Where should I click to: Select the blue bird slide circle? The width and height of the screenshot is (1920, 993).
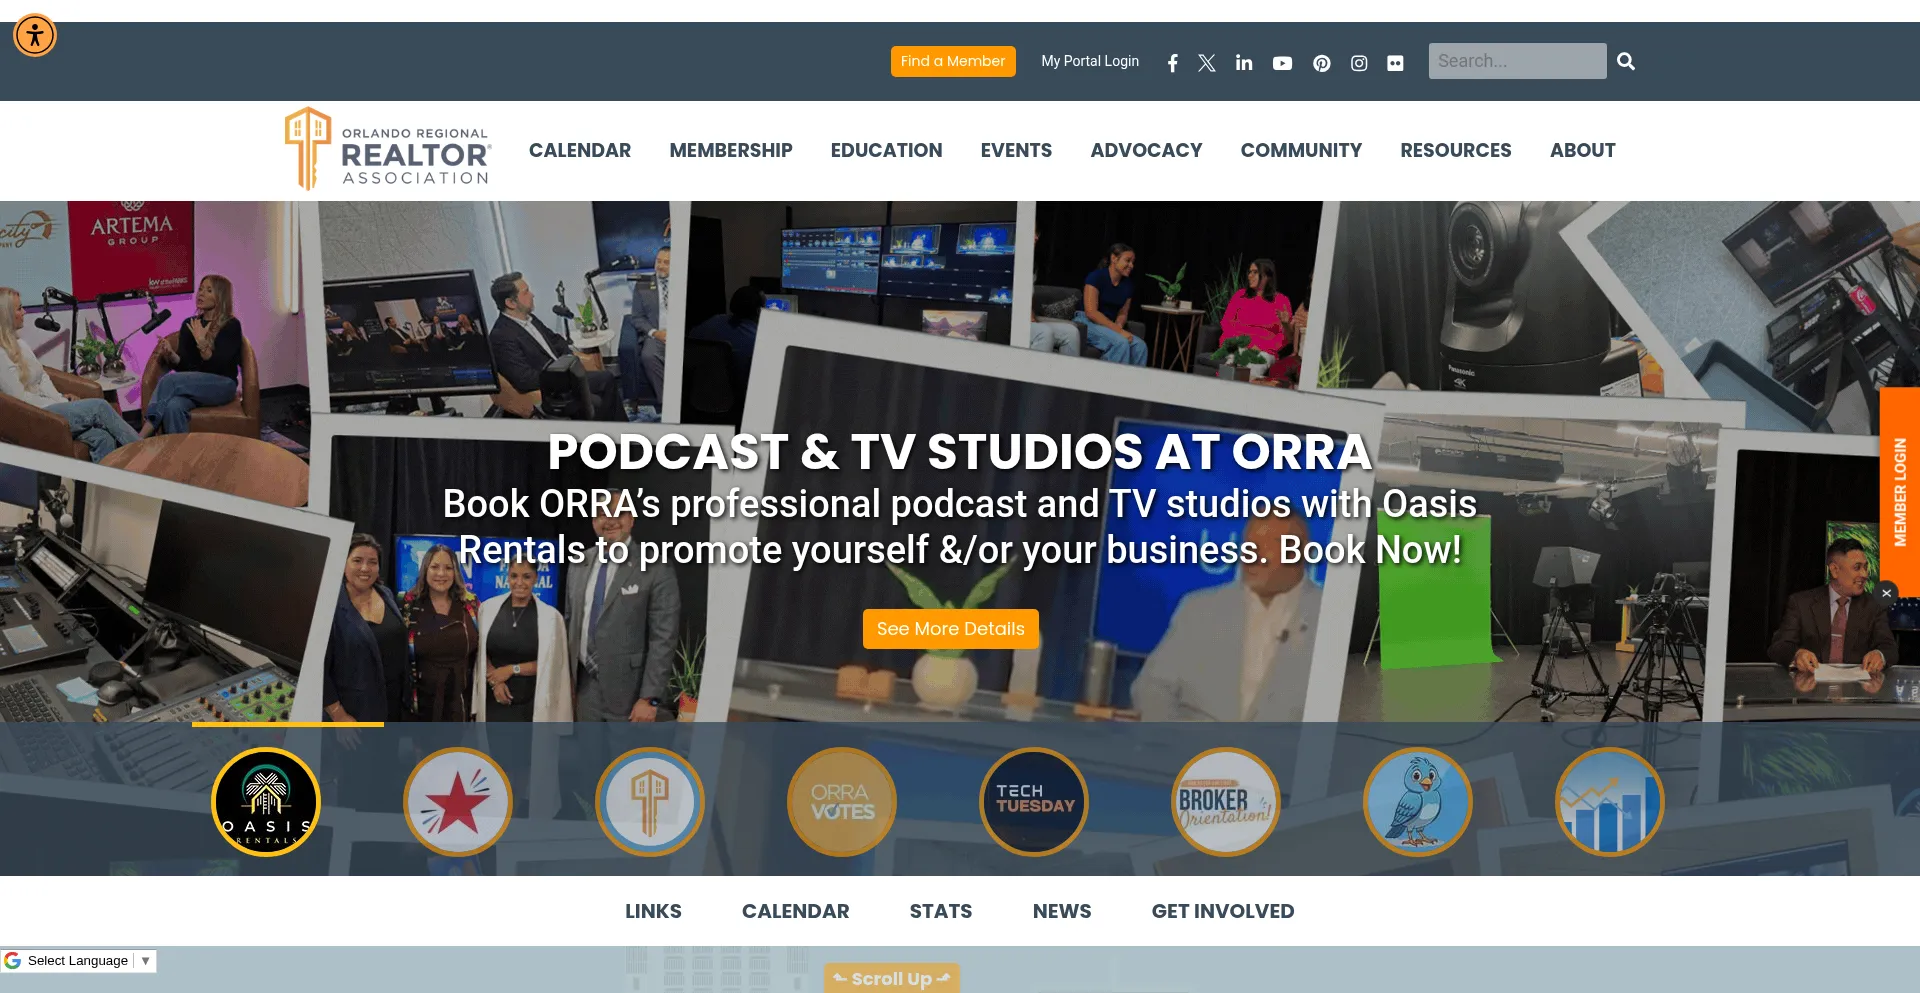[1418, 802]
